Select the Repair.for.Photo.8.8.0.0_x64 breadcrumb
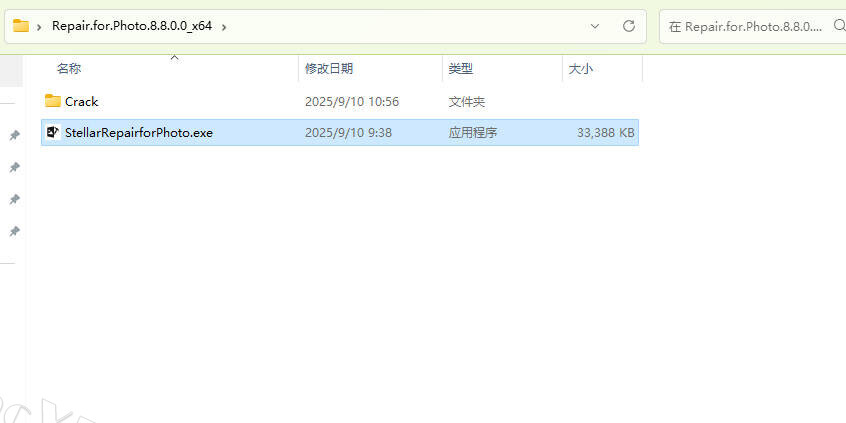The height and width of the screenshot is (423, 846). 132,25
